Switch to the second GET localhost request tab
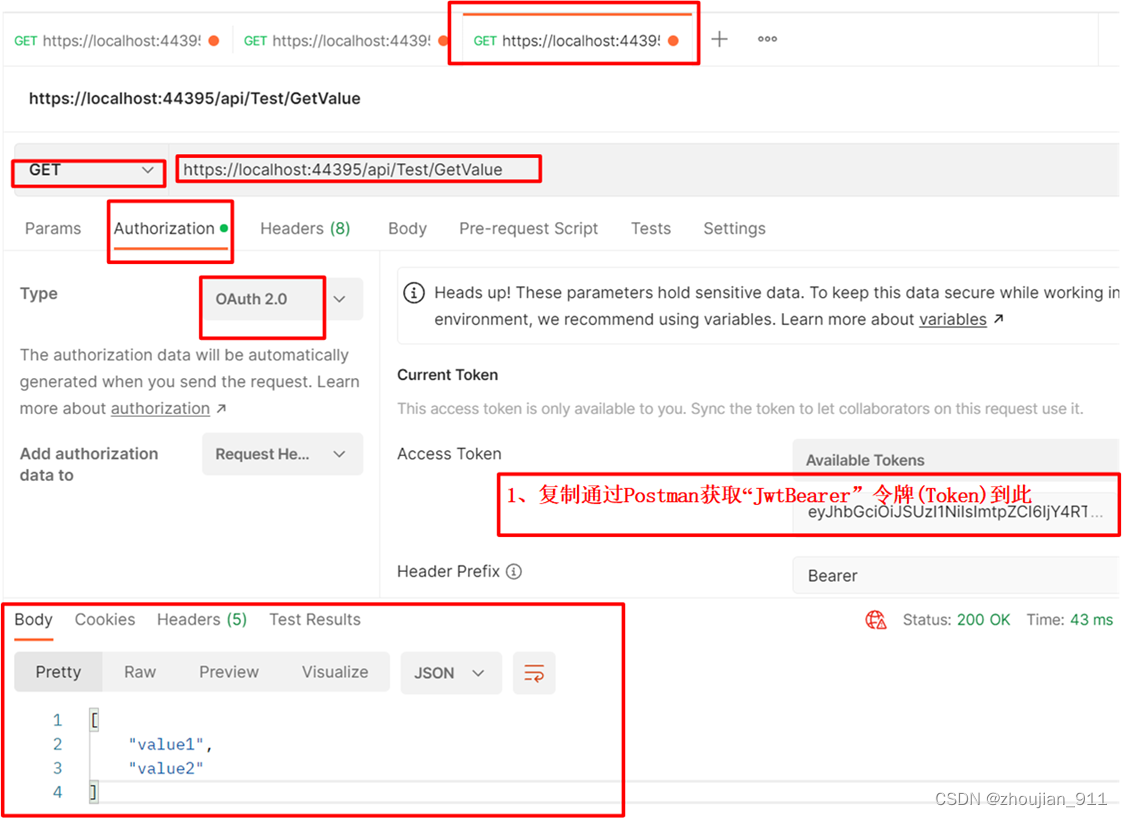1122x818 pixels. (x=345, y=41)
